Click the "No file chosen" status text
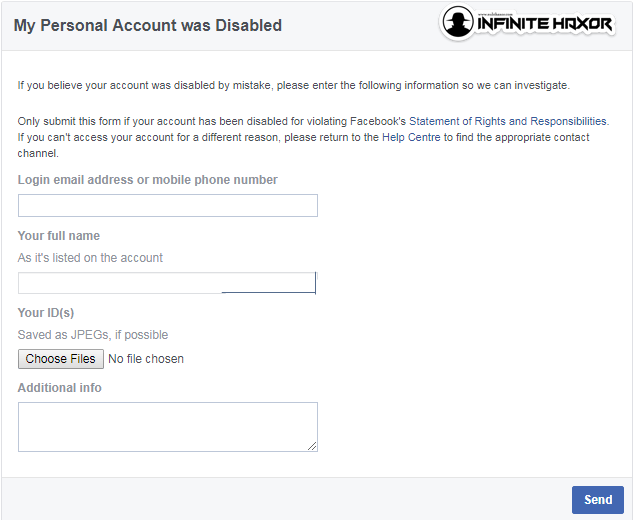Viewport: 636px width, 520px height. coord(146,359)
